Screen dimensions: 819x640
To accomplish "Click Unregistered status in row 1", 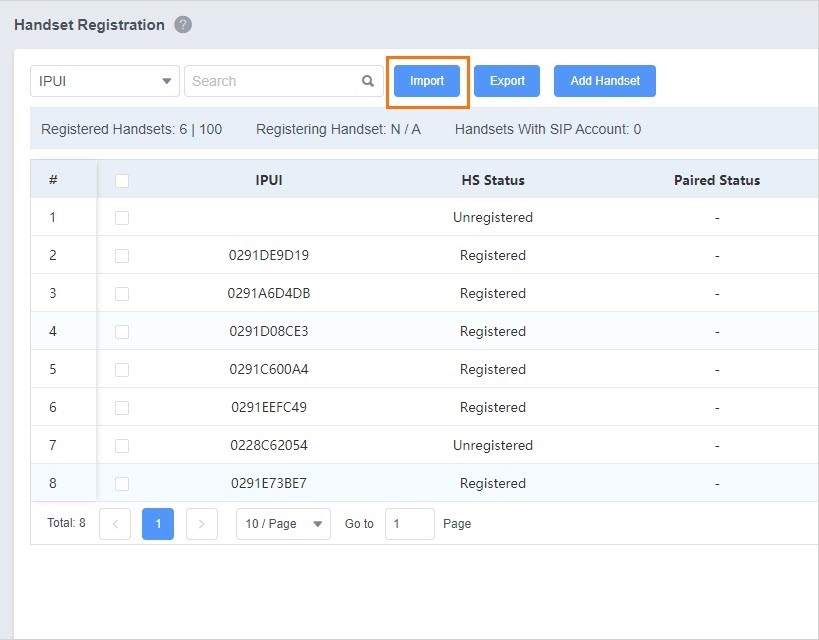I will pos(493,217).
